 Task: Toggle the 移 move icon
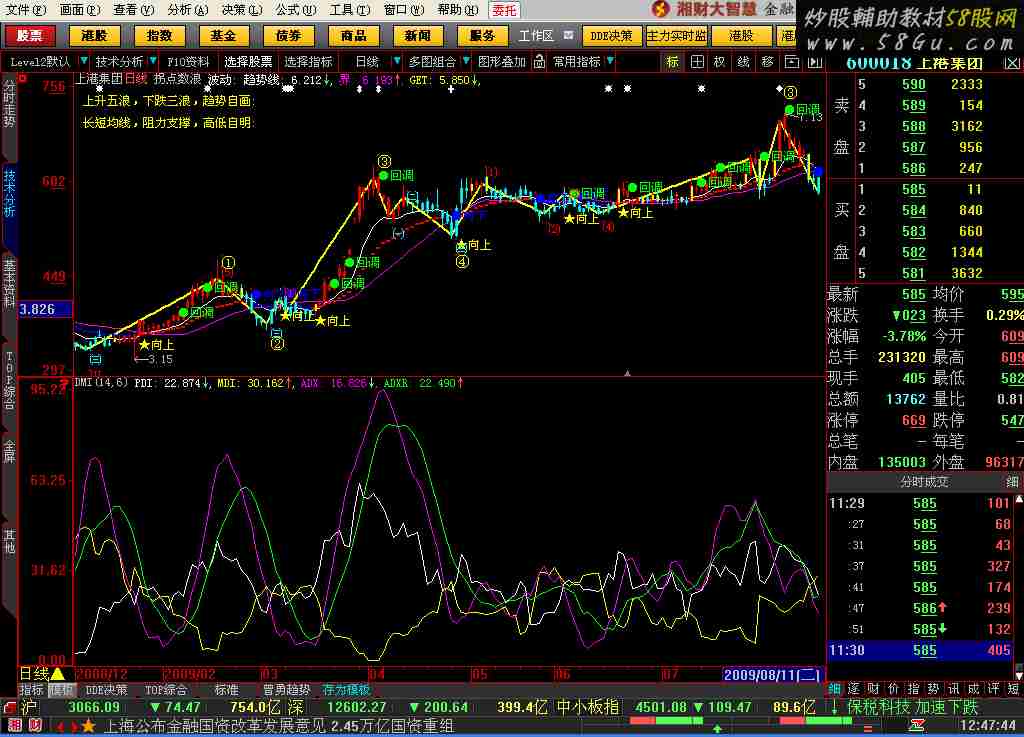point(767,62)
